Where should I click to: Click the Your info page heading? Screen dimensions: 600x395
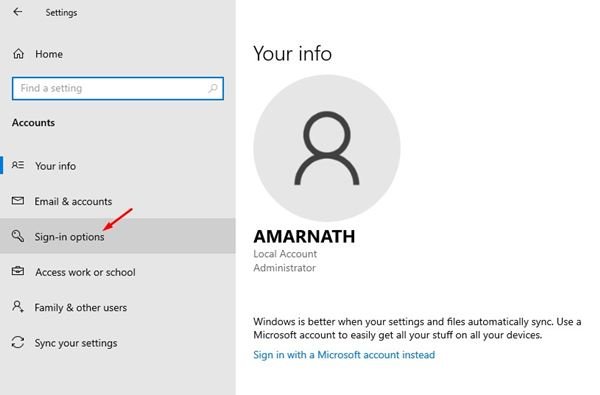point(292,53)
